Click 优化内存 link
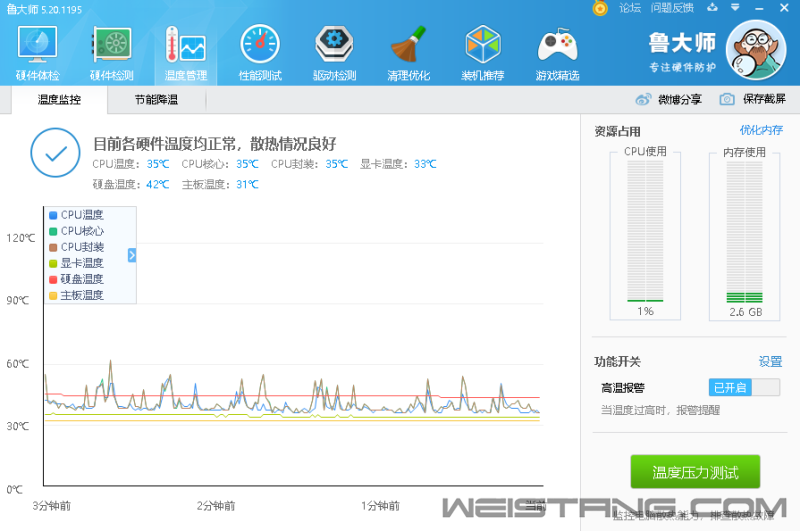The width and height of the screenshot is (800, 531). coord(760,130)
